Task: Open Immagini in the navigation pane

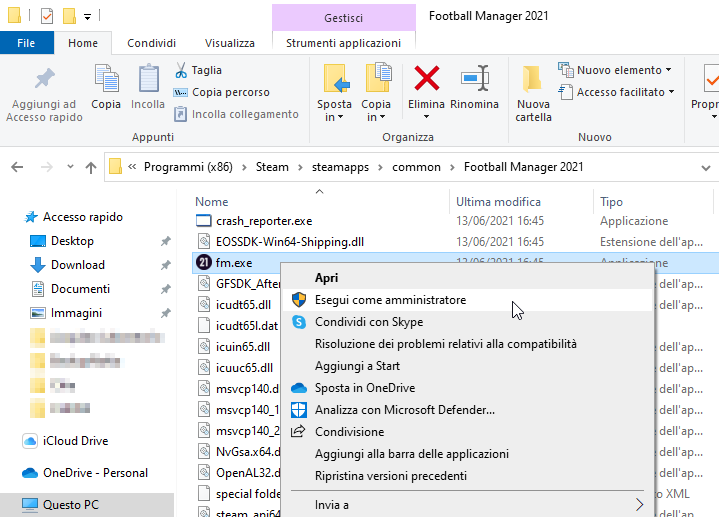Action: tap(76, 313)
